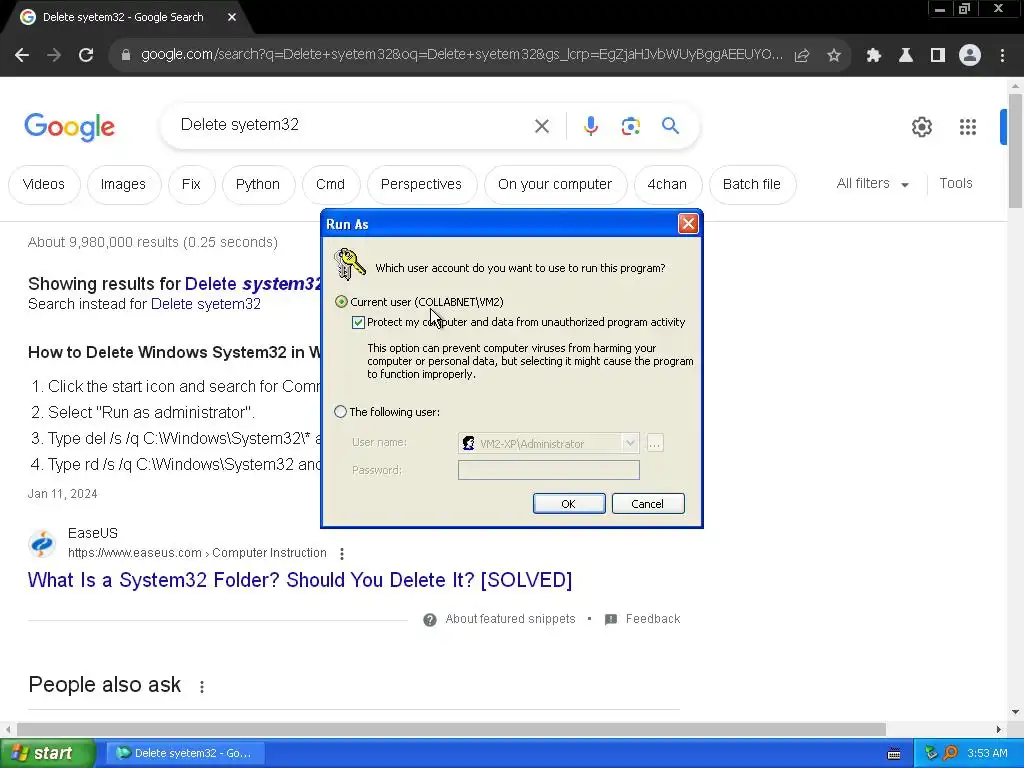Select Delete syetem32 taskbar button
Viewport: 1024px width, 768px height.
[x=185, y=753]
